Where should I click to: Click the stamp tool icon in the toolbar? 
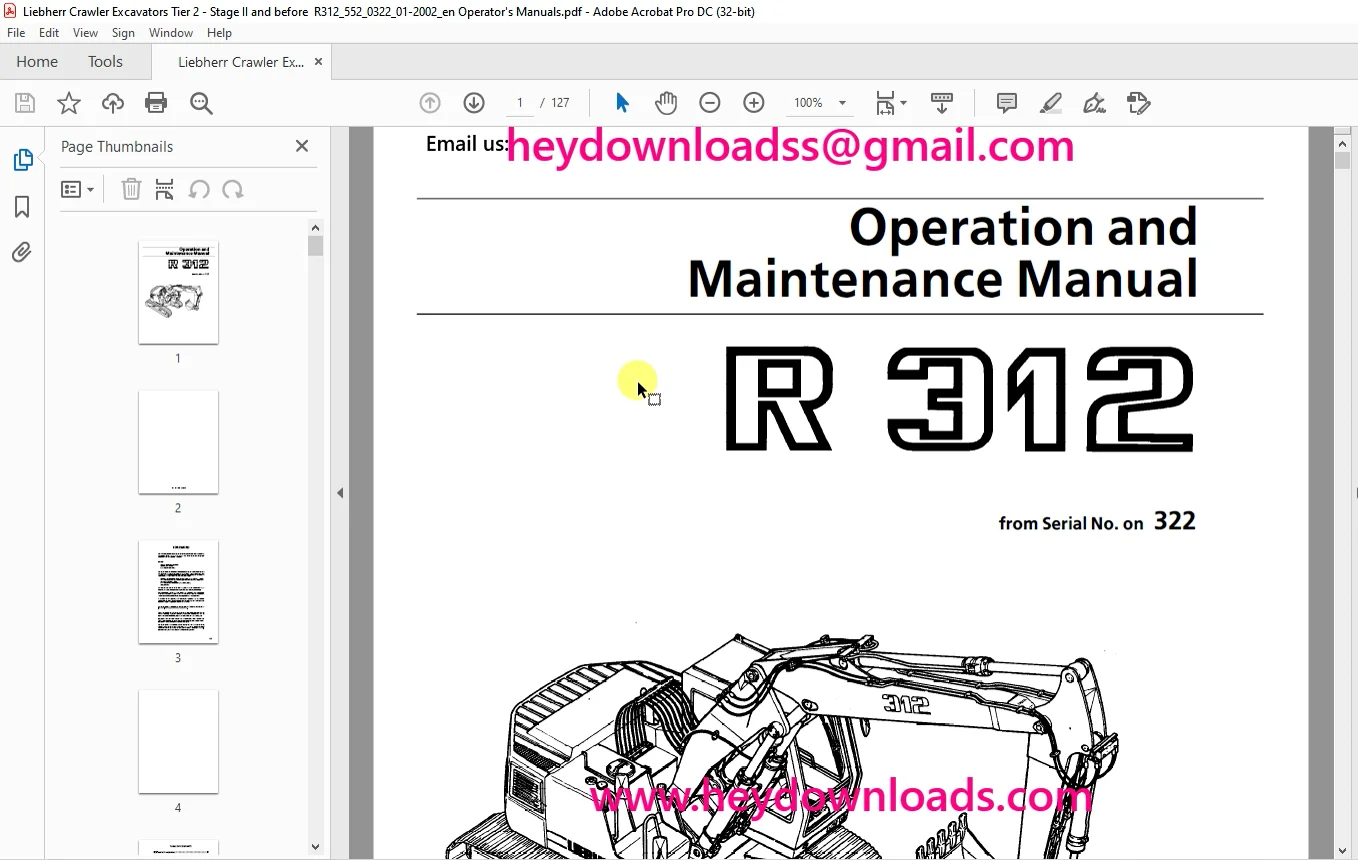click(x=1138, y=103)
